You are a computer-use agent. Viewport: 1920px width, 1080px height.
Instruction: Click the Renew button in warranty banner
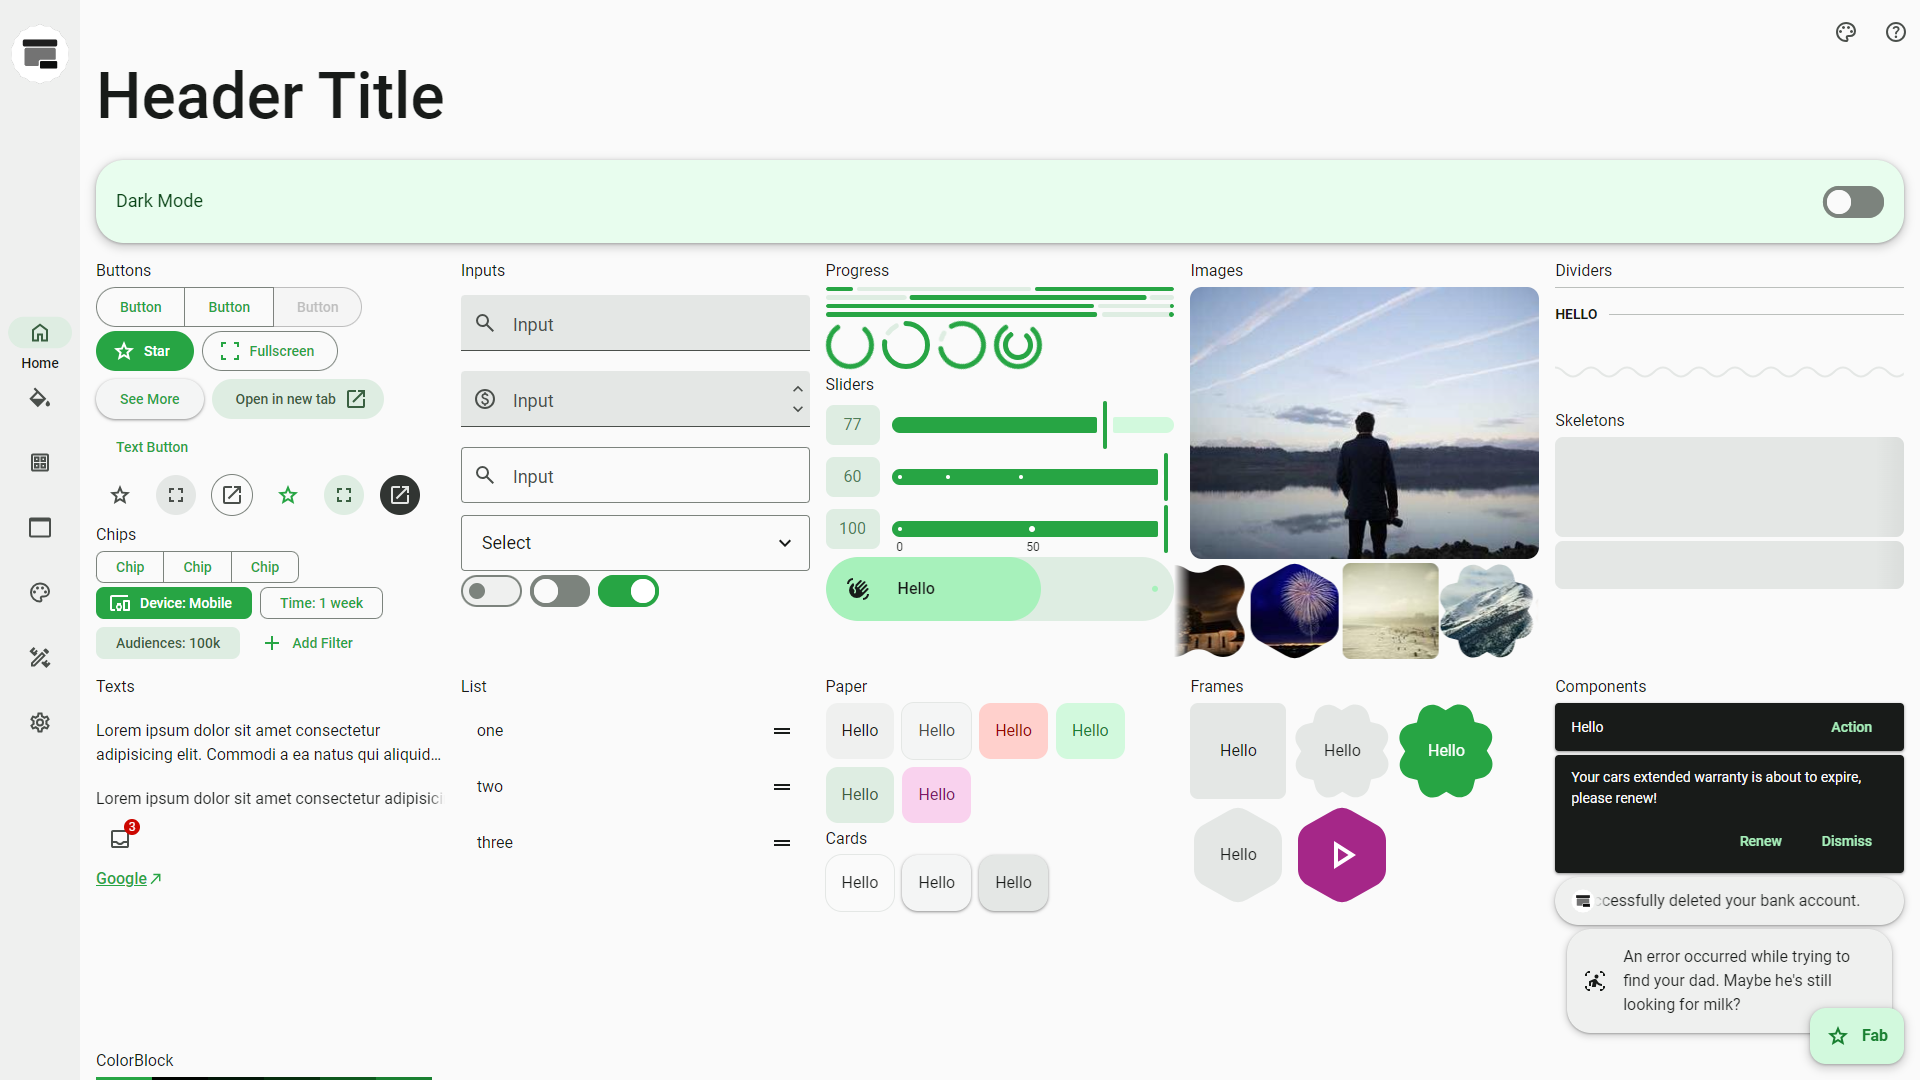tap(1759, 841)
